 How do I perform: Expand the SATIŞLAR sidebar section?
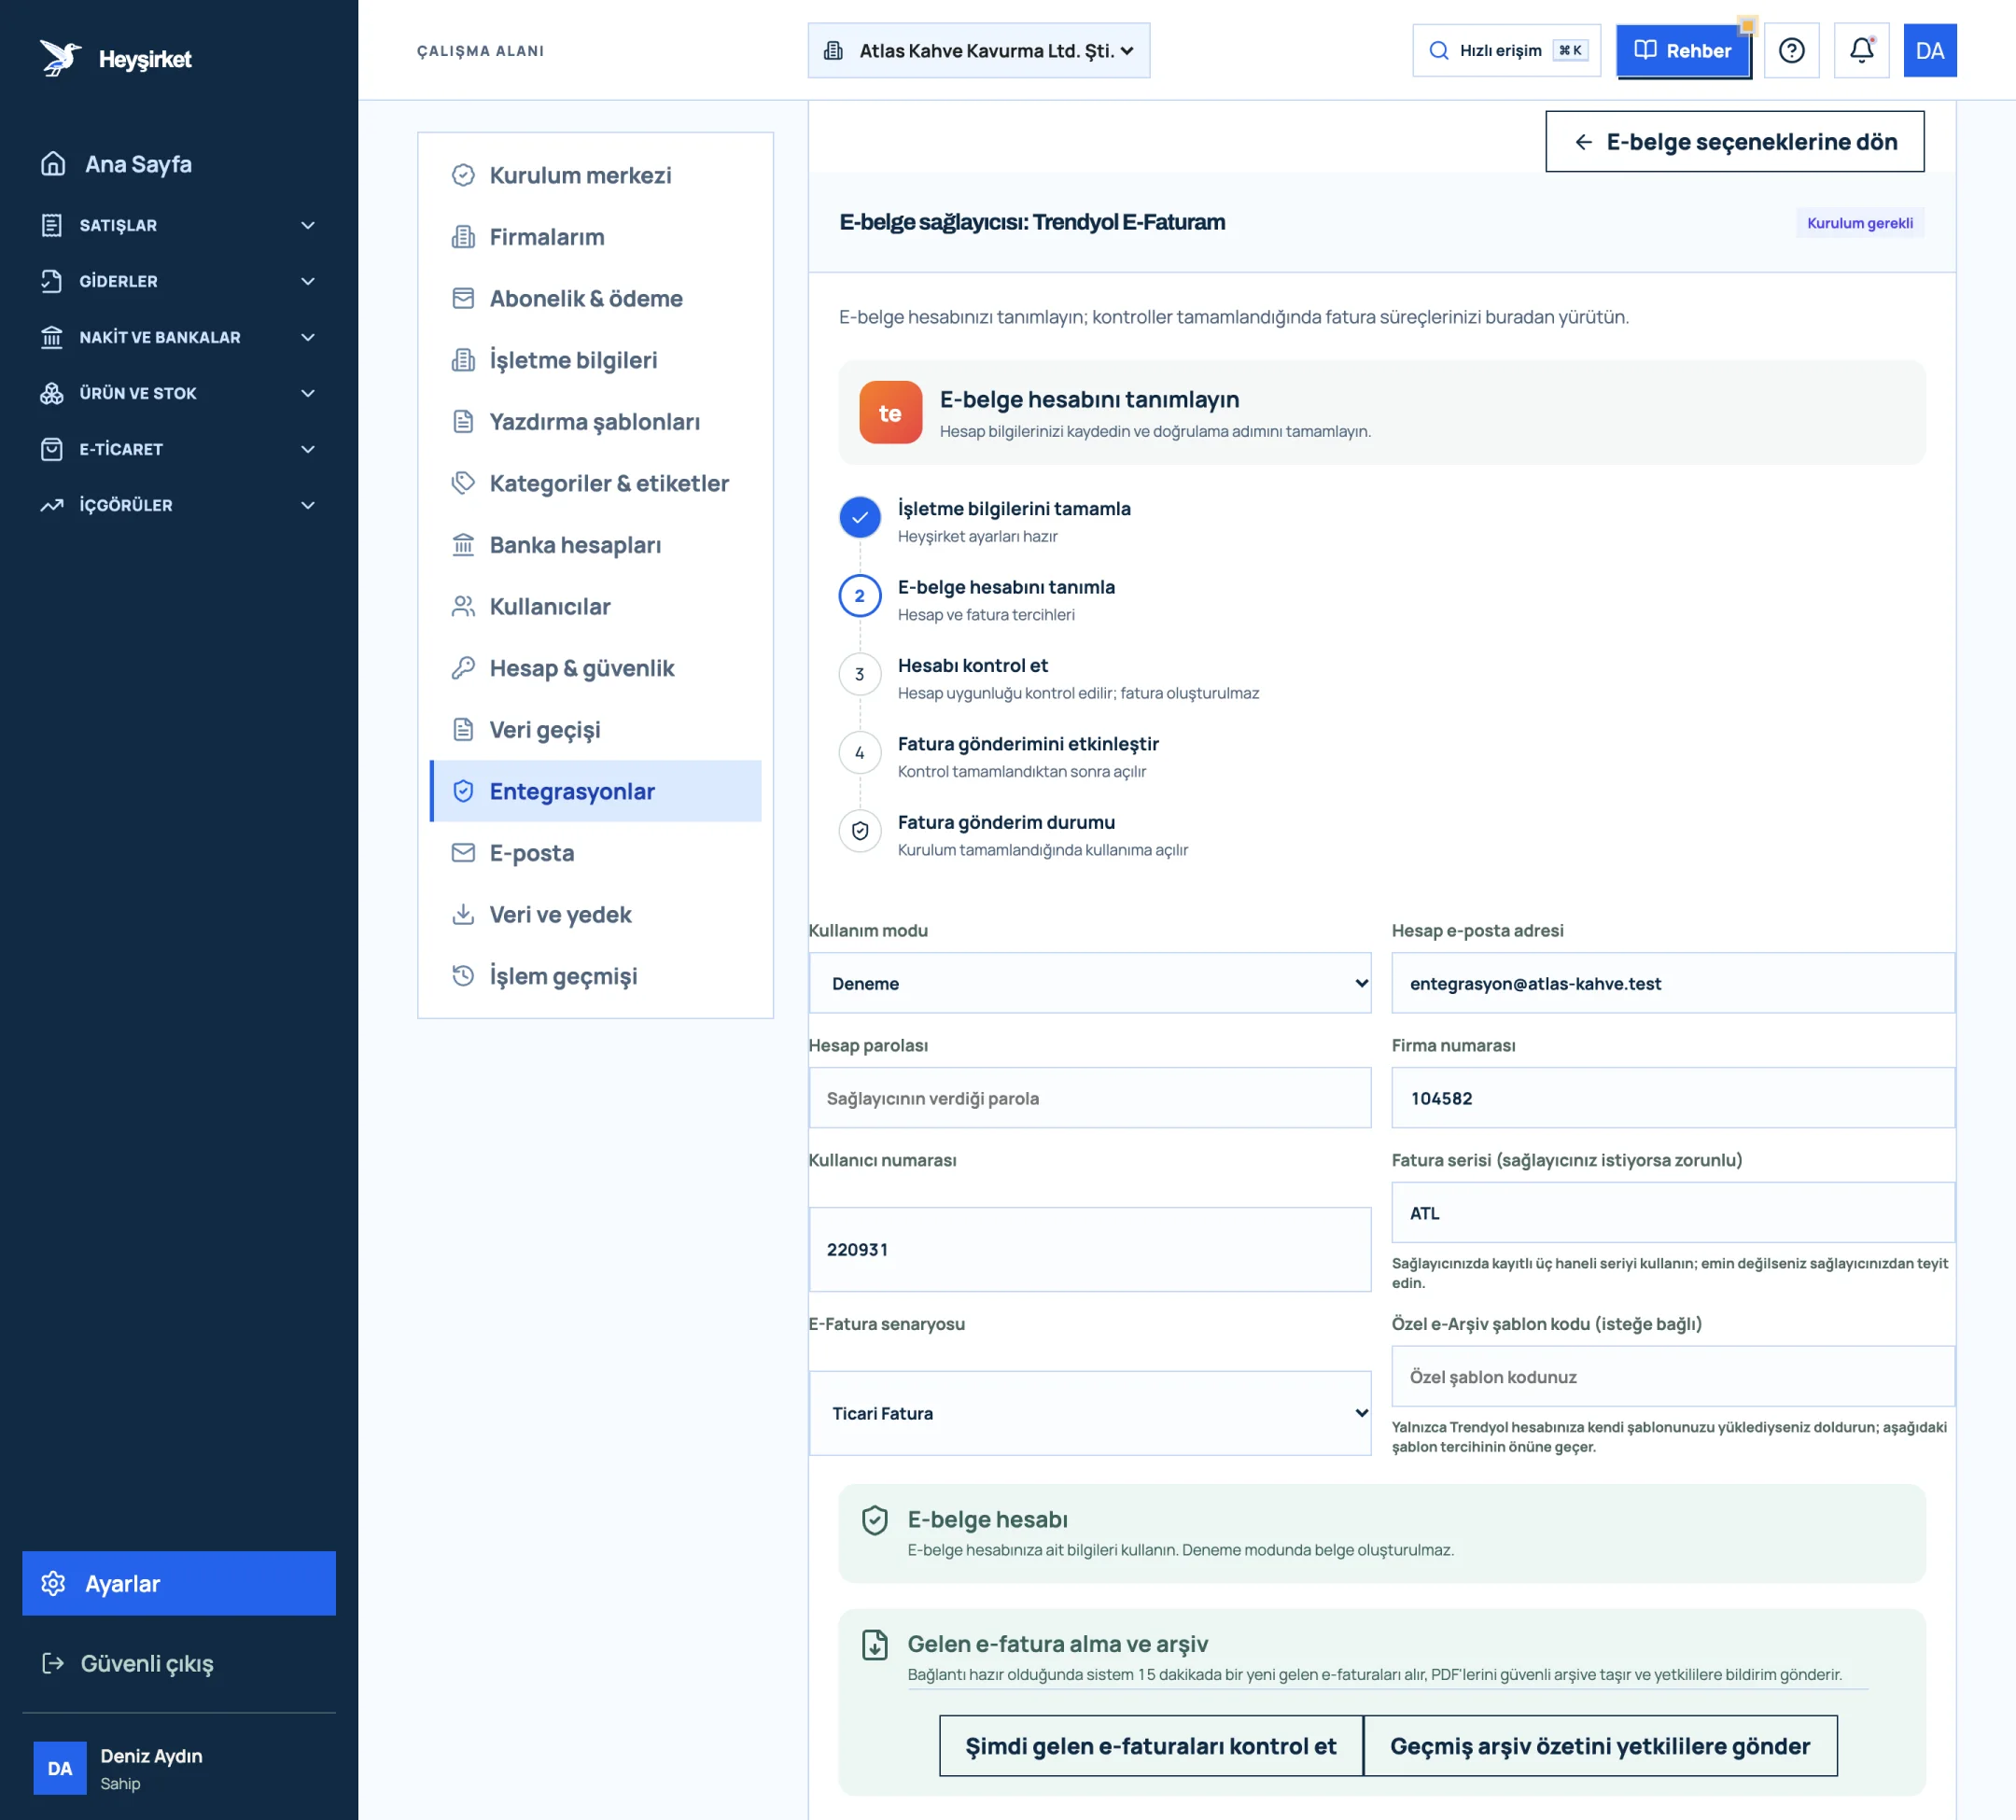point(179,225)
